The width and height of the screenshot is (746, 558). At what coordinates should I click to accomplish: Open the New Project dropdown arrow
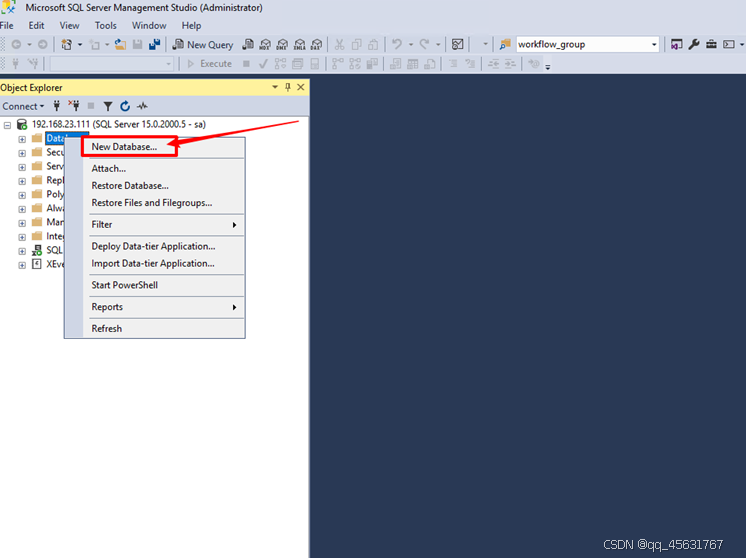pyautogui.click(x=80, y=45)
